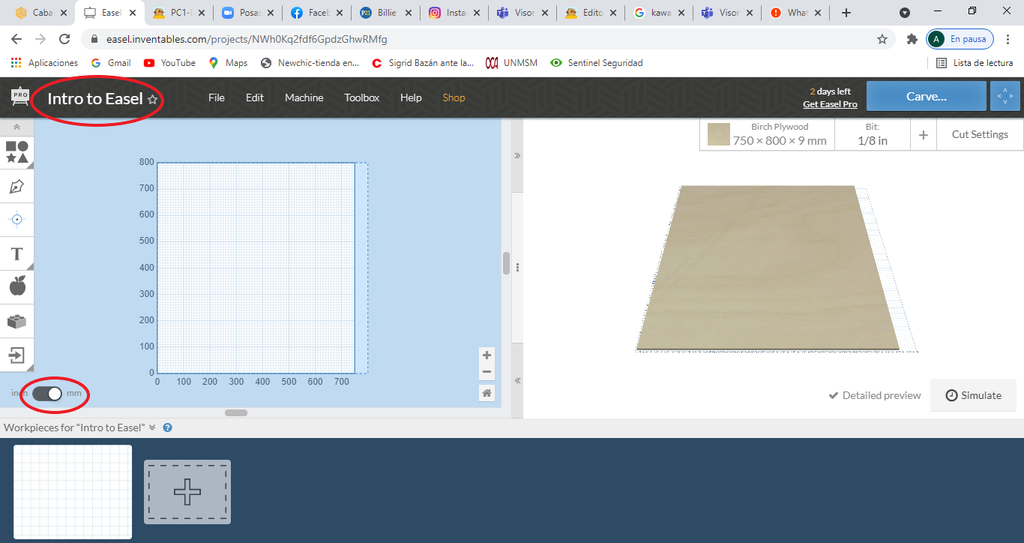
Task: Add a second bit with plus button
Action: point(923,135)
